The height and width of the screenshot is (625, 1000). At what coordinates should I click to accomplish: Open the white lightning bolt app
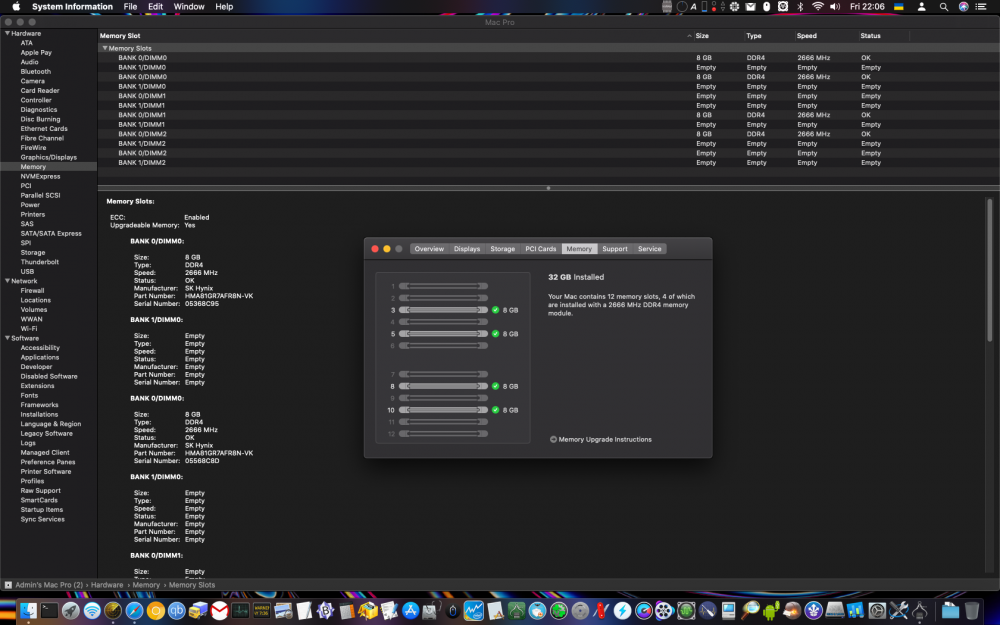(622, 611)
